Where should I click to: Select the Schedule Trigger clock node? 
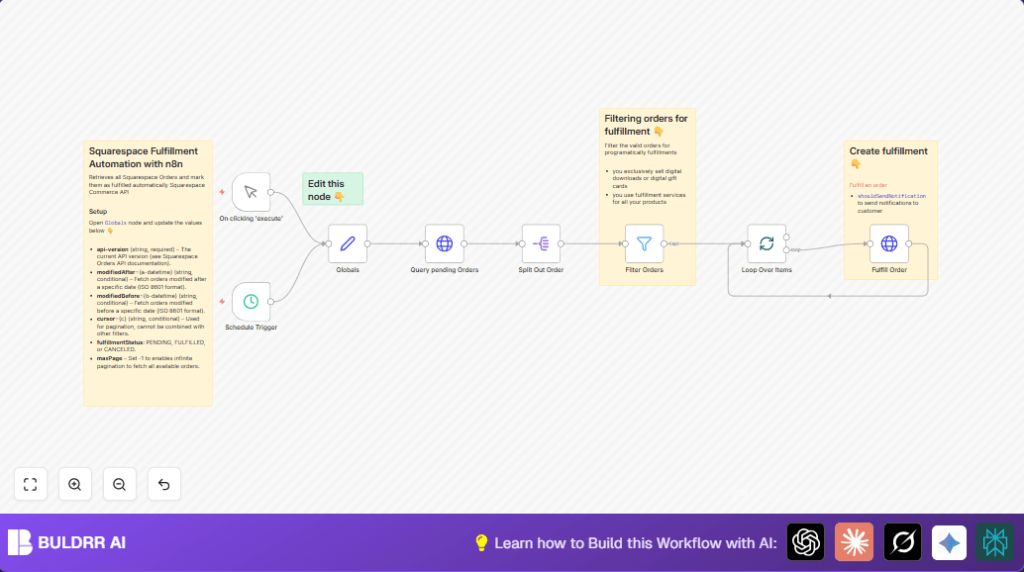coord(251,302)
